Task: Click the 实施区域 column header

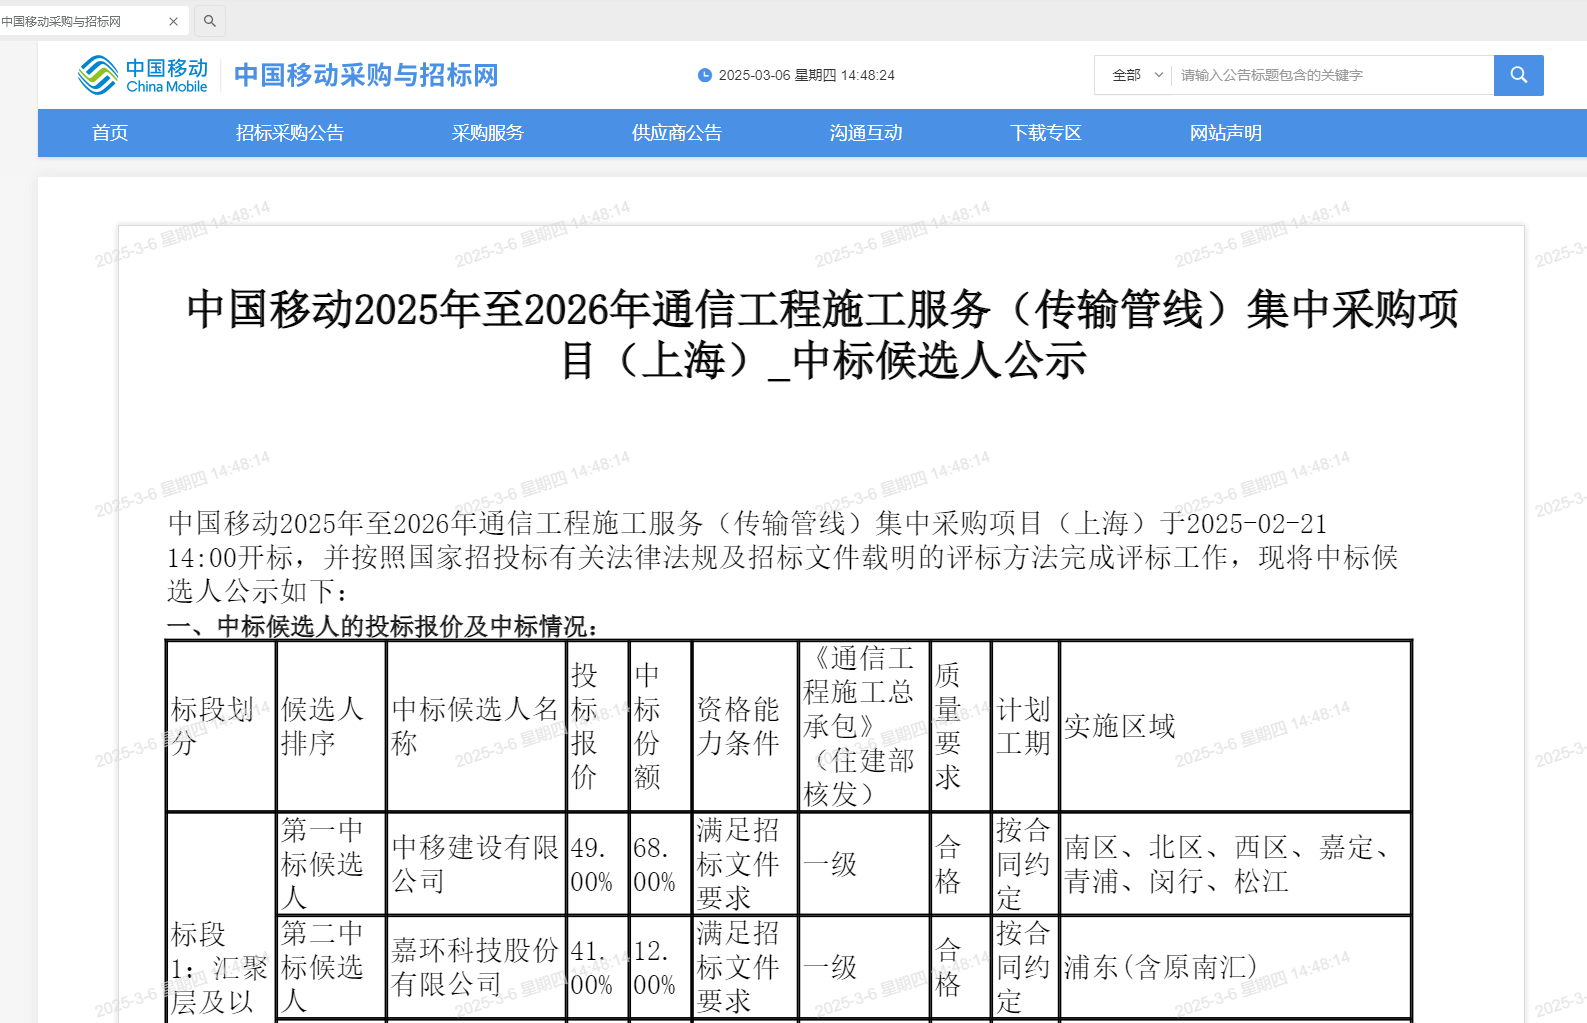Action: [x=1120, y=726]
